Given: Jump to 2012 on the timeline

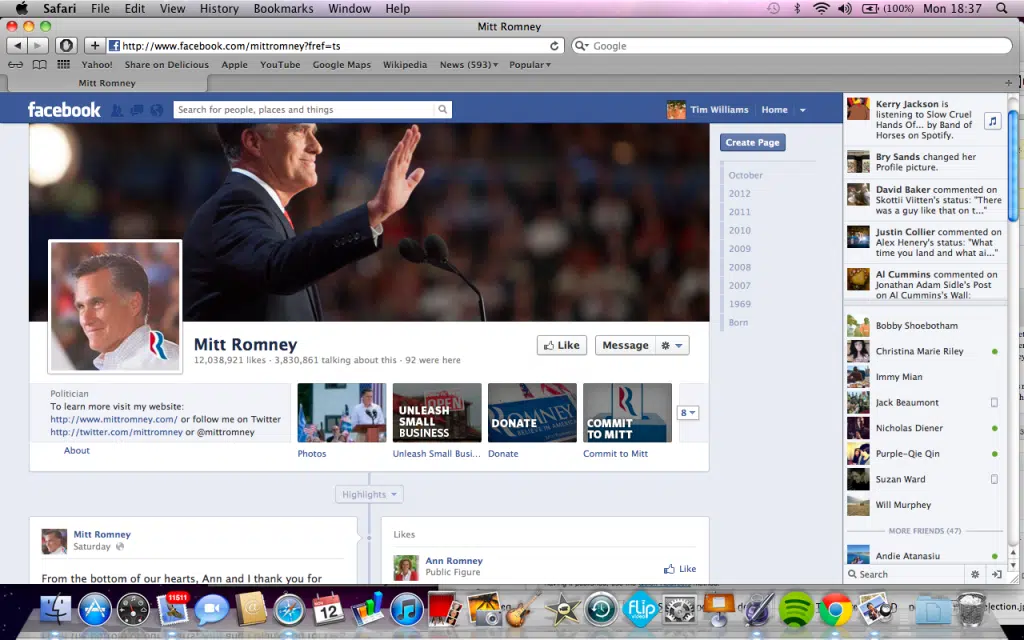Looking at the screenshot, I should click(739, 193).
